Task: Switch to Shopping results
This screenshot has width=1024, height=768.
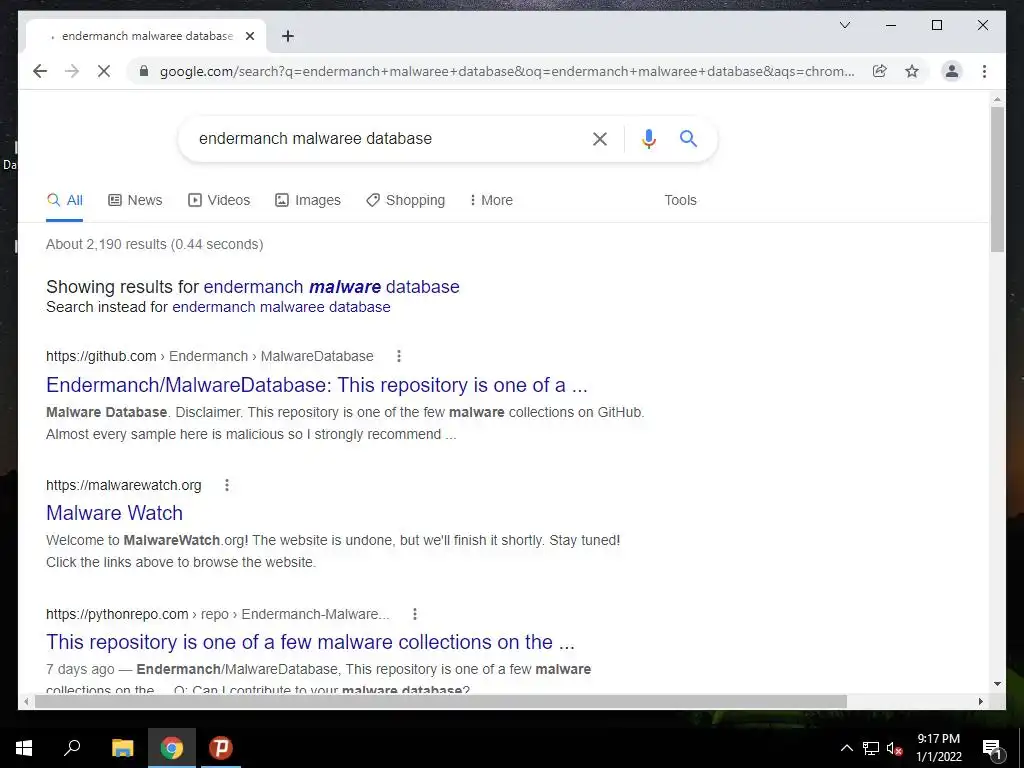Action: coord(406,200)
